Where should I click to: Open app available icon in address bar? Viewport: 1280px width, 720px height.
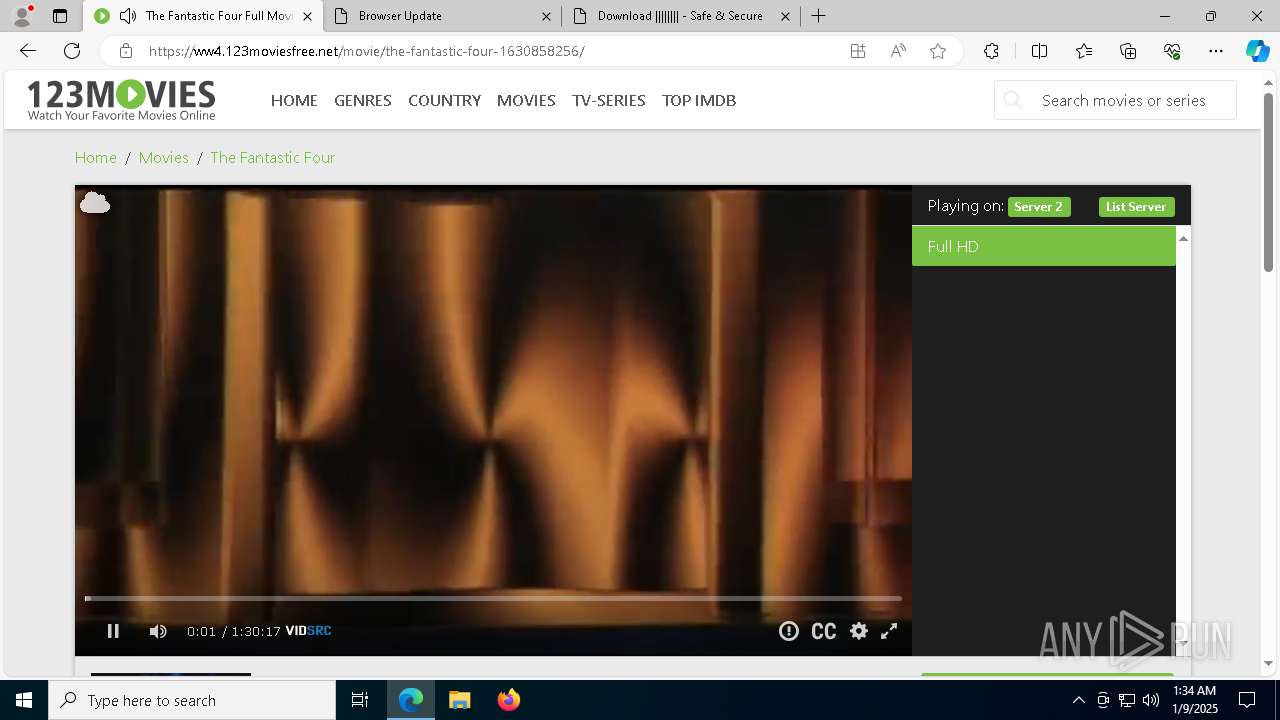coord(858,51)
